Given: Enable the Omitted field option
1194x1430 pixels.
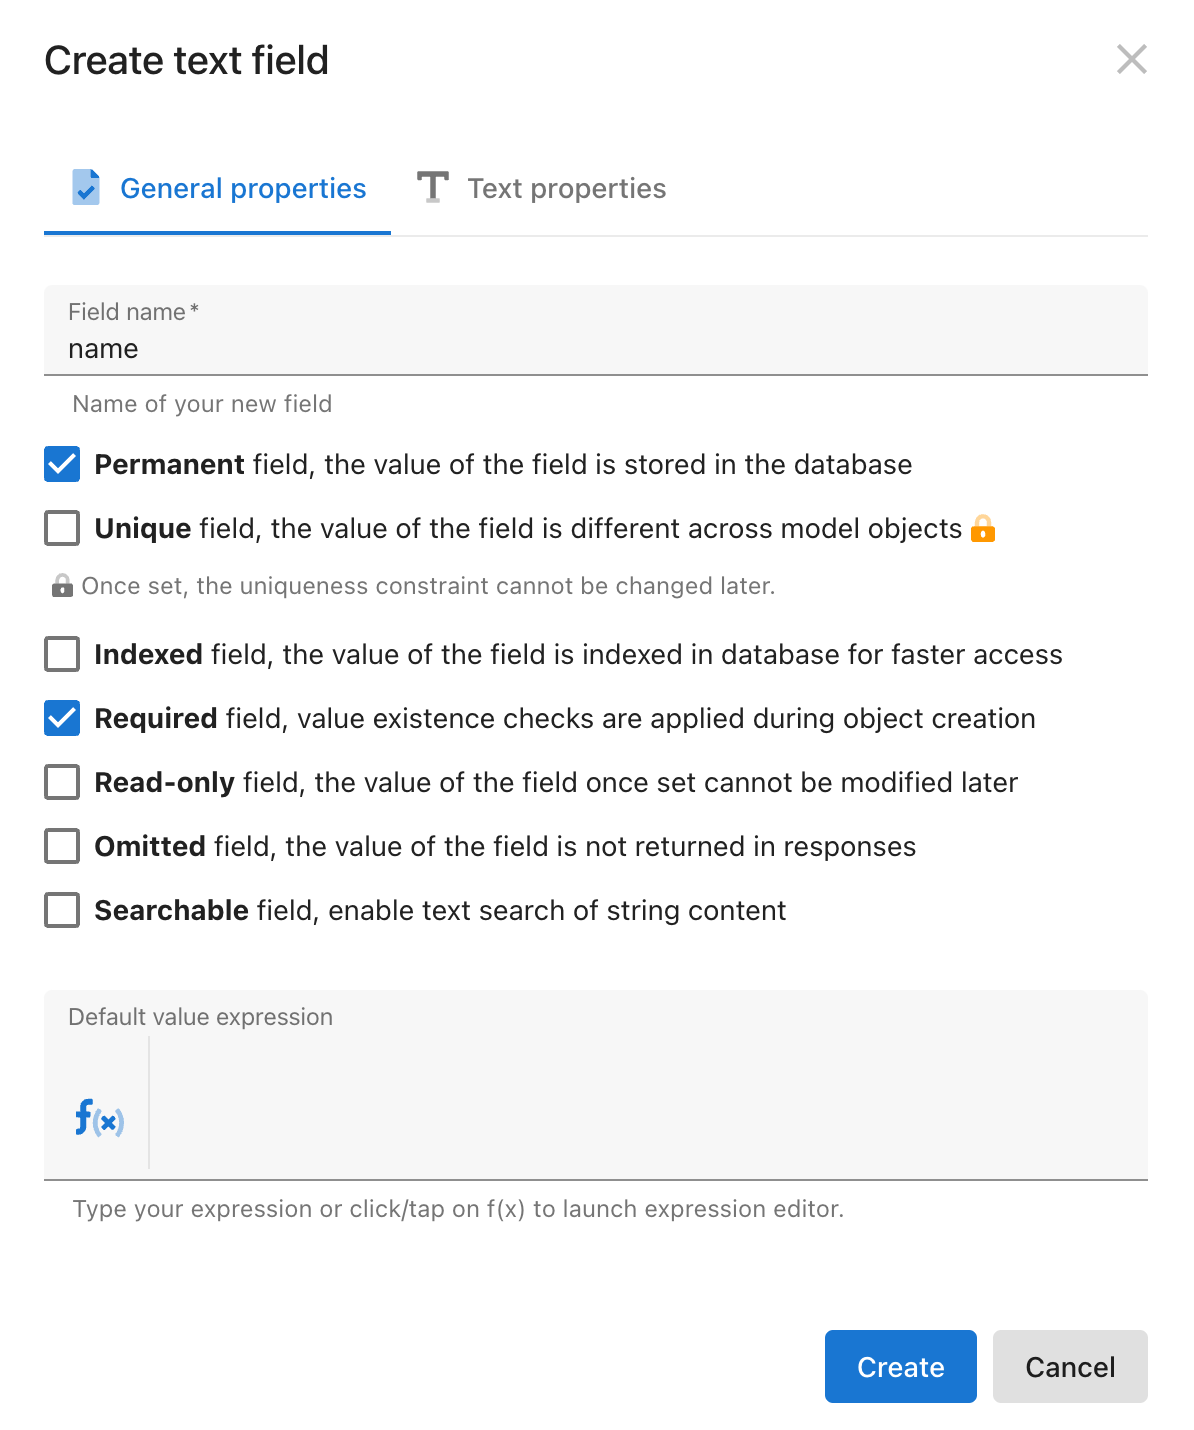Looking at the screenshot, I should click(x=62, y=846).
